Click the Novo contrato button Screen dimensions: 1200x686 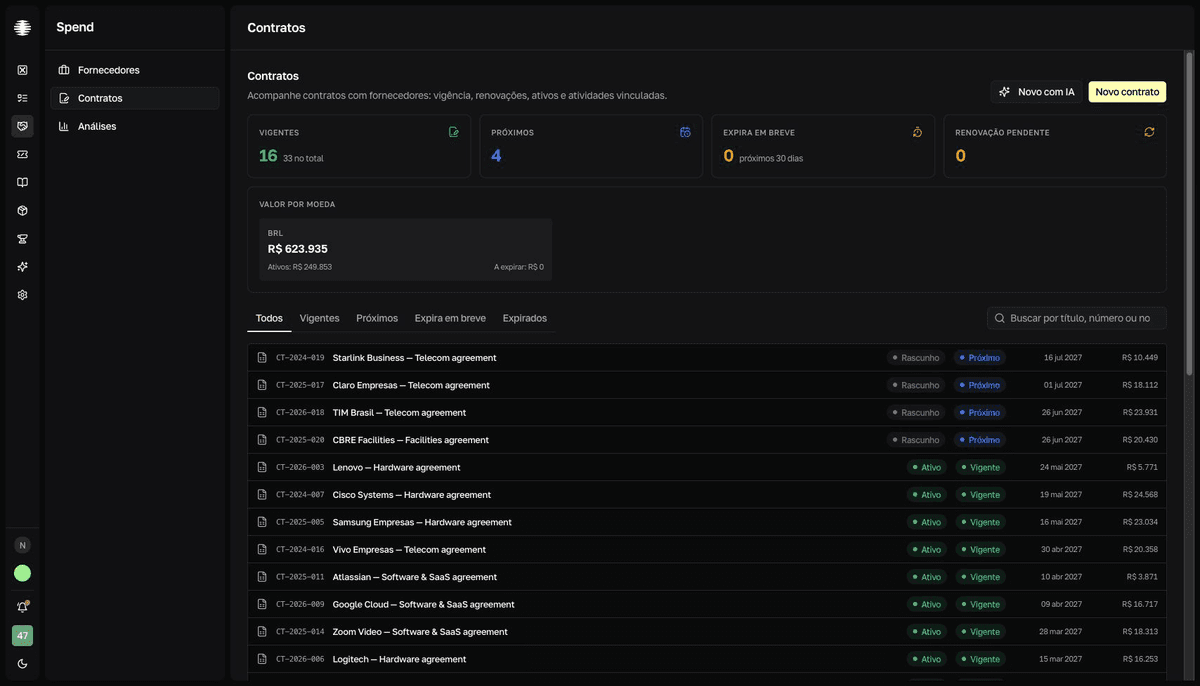[1127, 92]
